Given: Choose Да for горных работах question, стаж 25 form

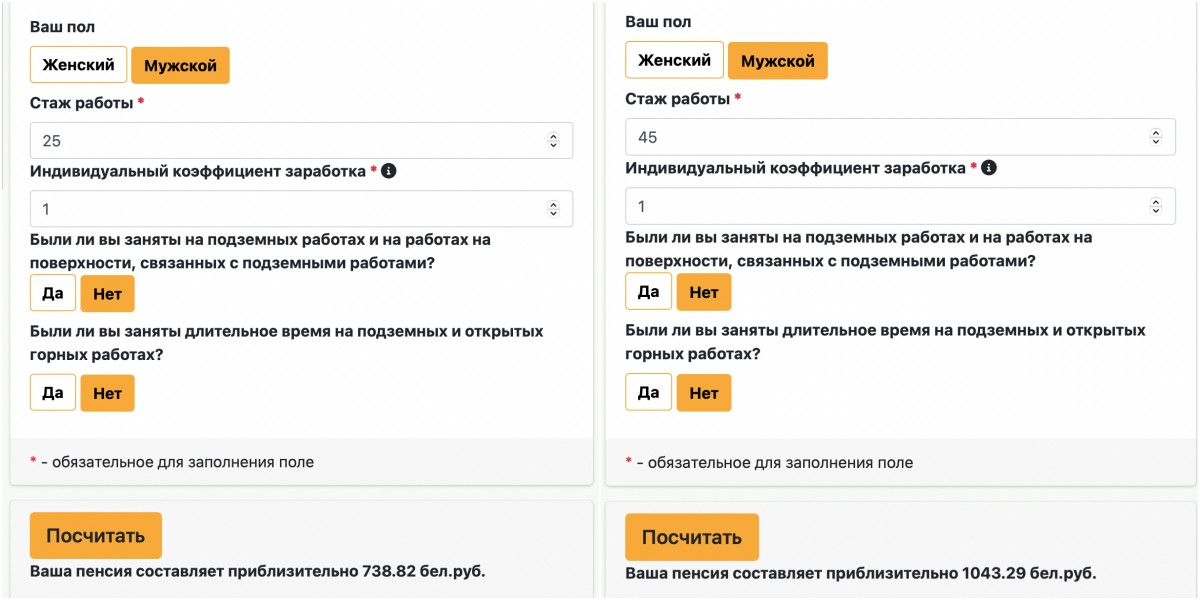Looking at the screenshot, I should (x=53, y=393).
